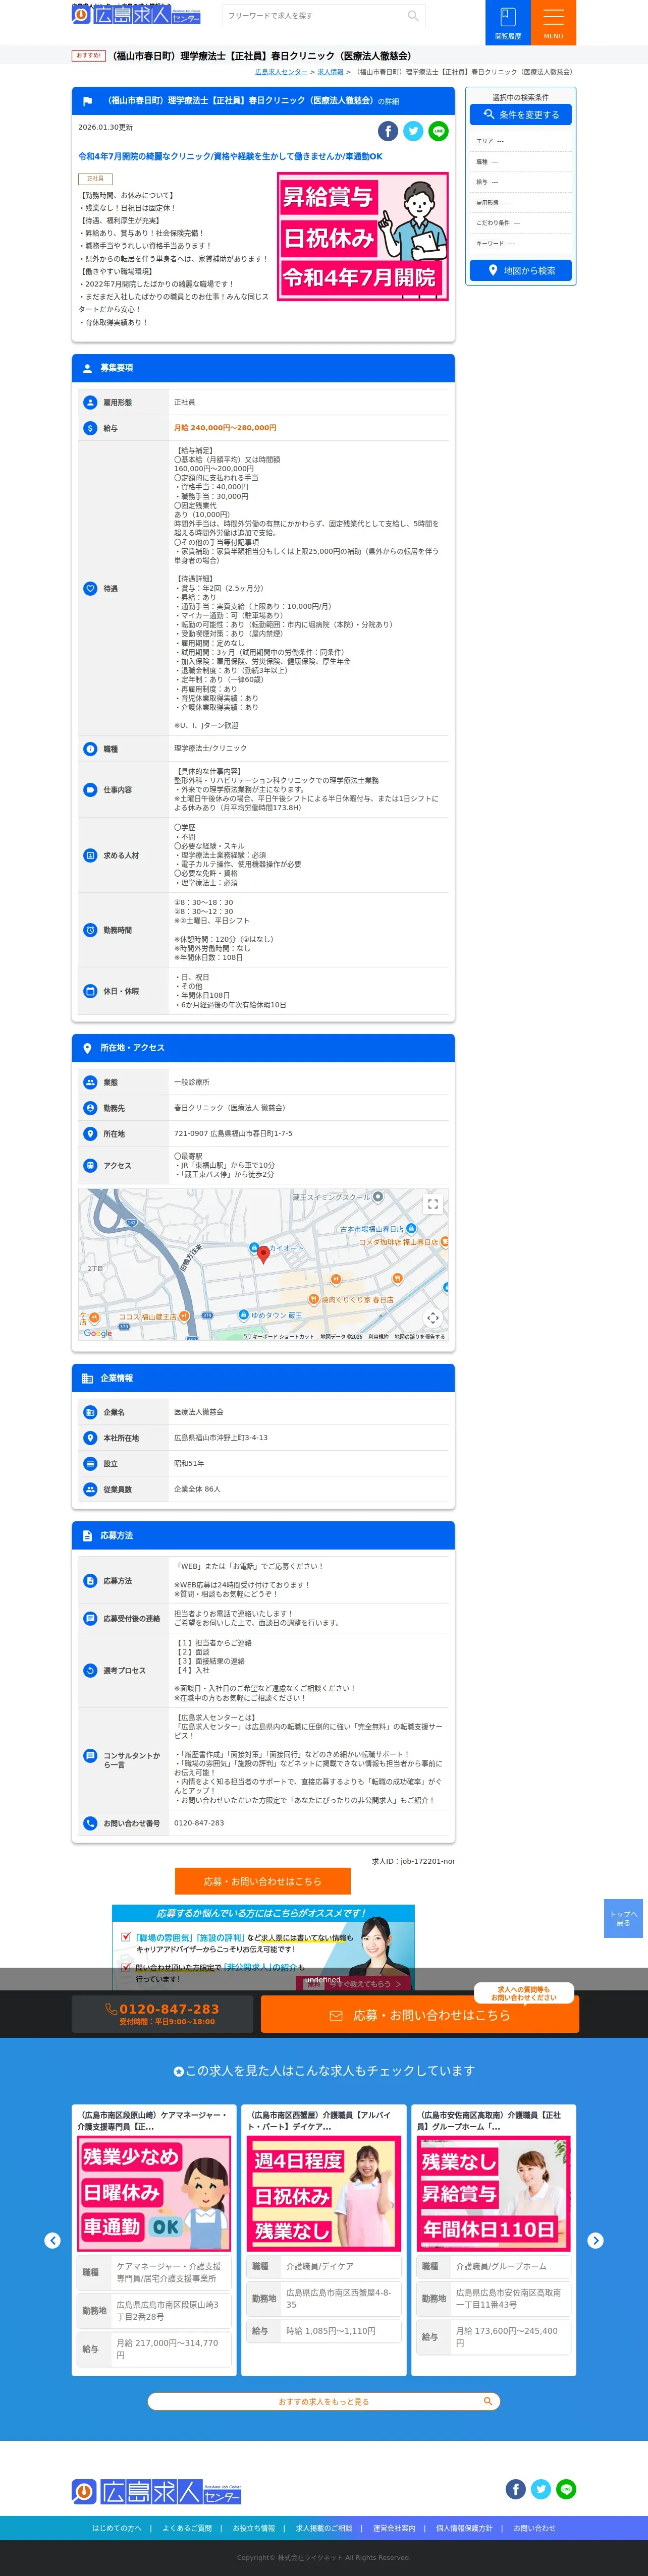The image size is (648, 2576).
Task: Click the 広島求人センター header logo
Action: coord(136,15)
